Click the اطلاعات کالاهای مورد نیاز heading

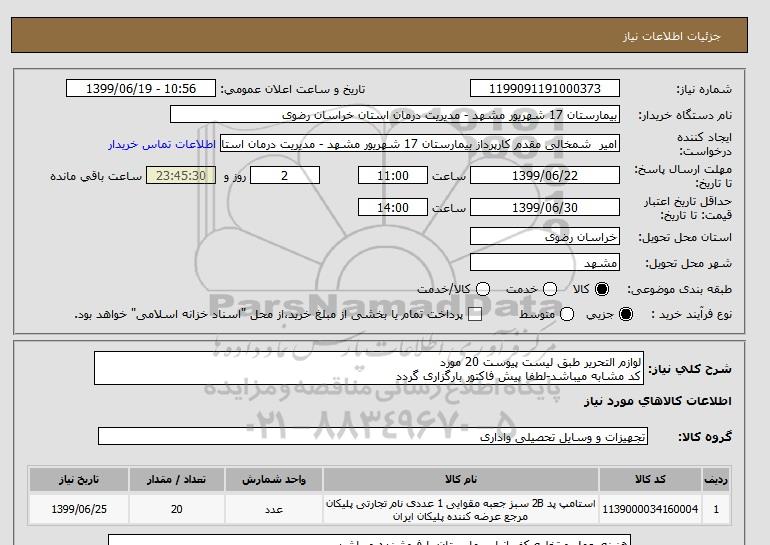pos(658,401)
